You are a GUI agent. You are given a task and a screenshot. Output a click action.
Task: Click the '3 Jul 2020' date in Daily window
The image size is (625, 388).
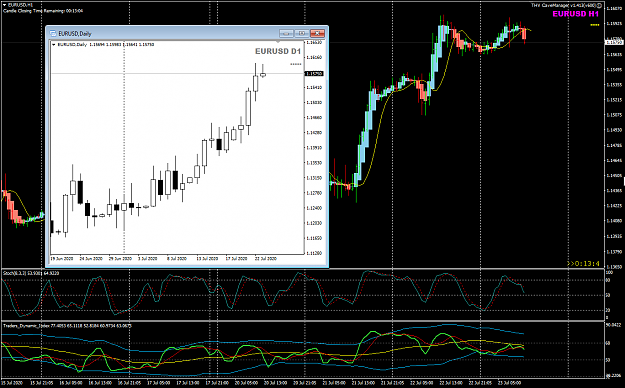(x=147, y=259)
